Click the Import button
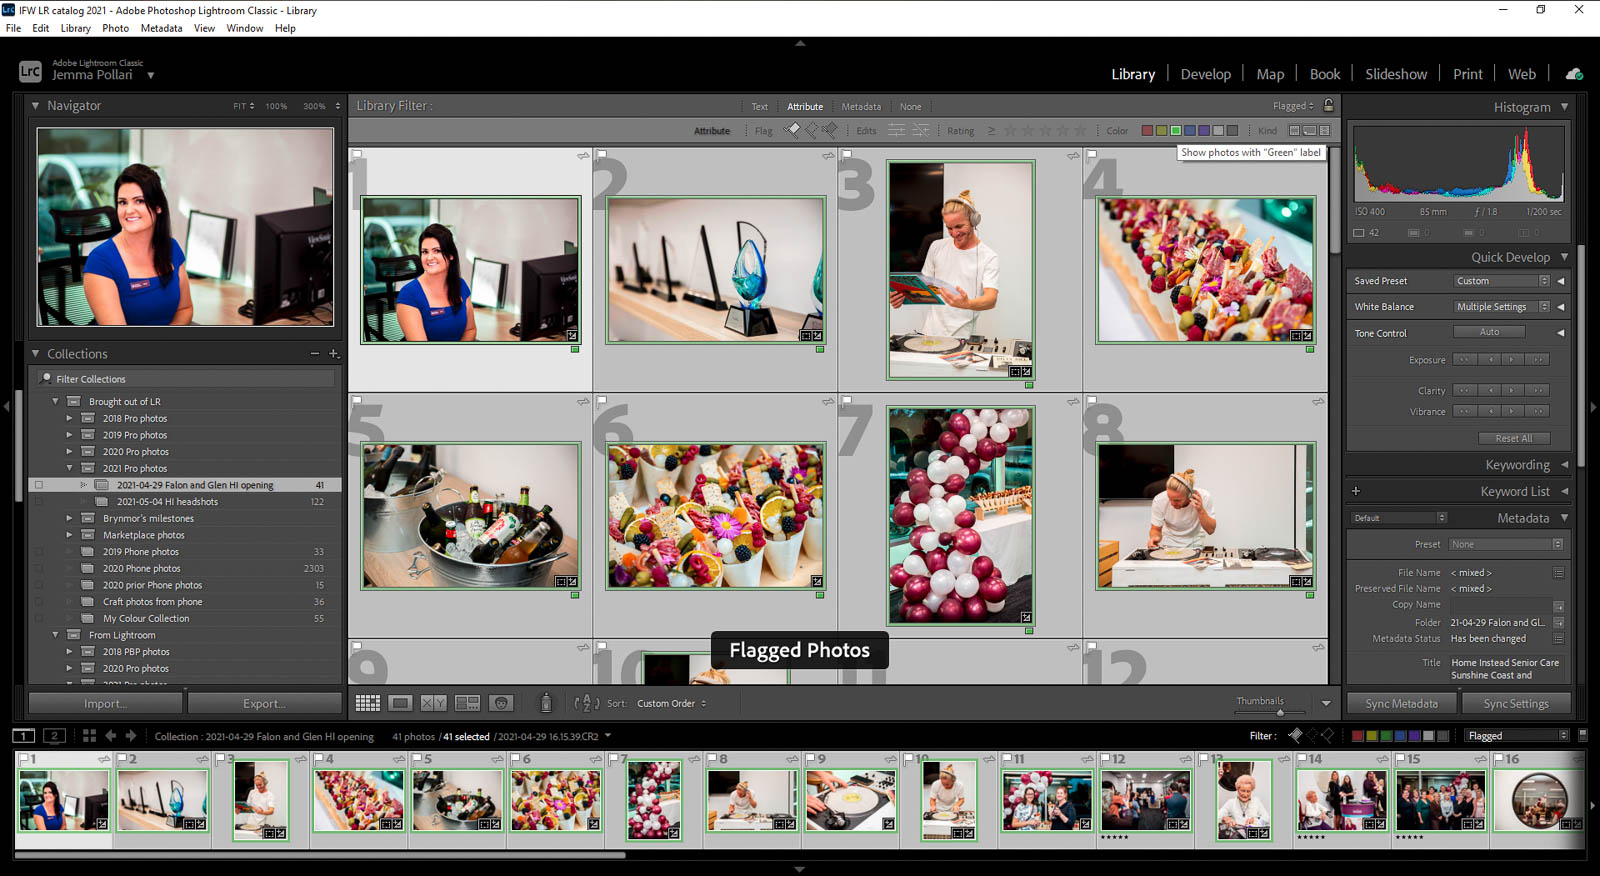The image size is (1600, 876). click(x=105, y=704)
